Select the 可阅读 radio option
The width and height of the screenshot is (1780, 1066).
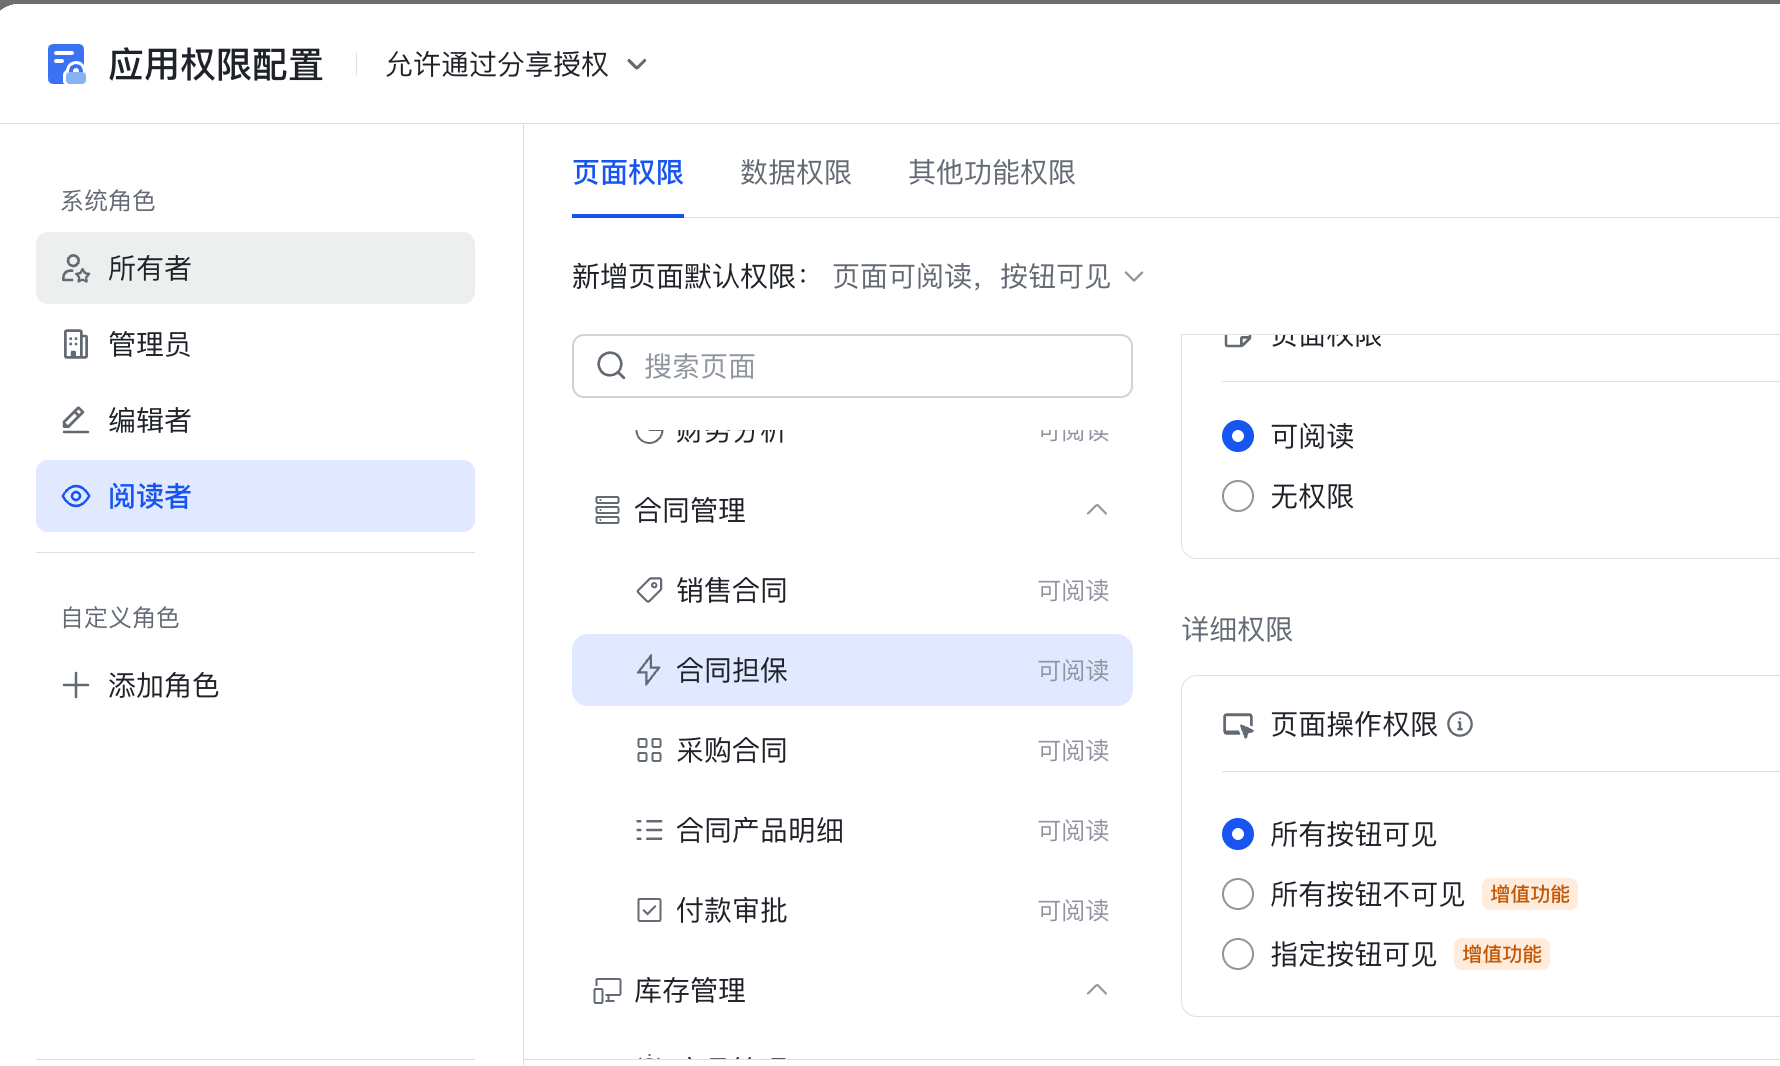tap(1238, 436)
